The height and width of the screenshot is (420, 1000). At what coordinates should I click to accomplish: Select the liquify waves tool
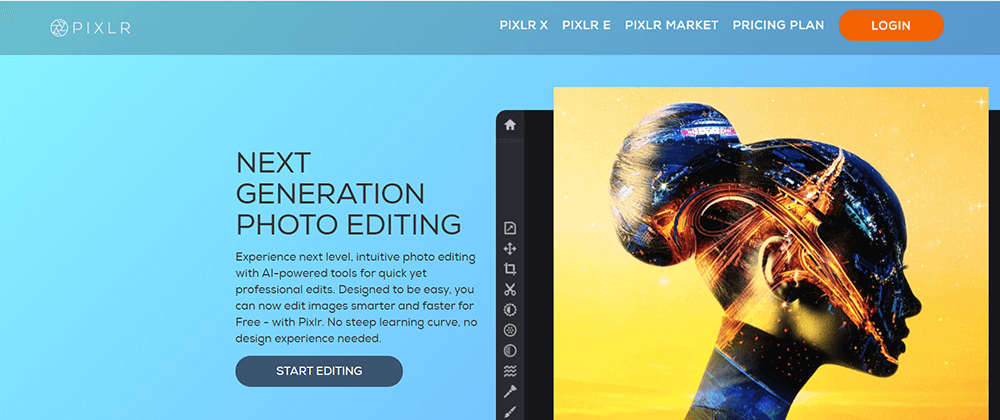point(510,371)
